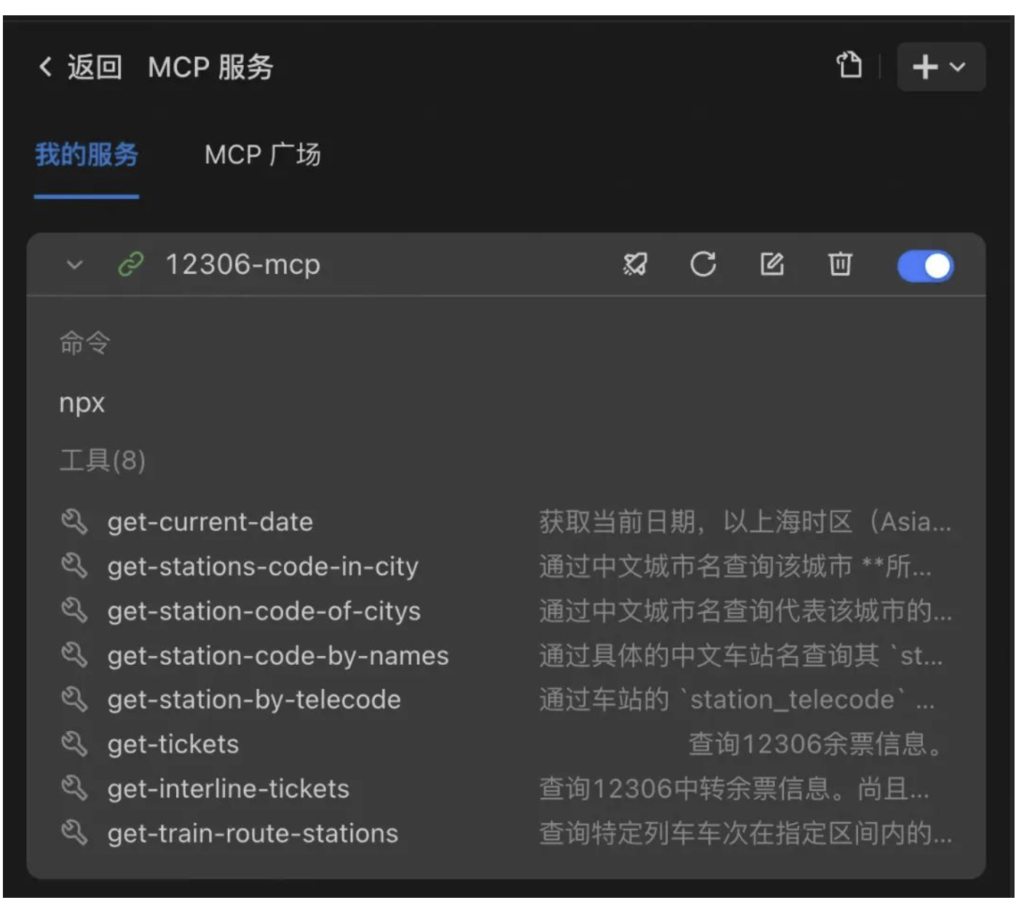Select the get-stations-code-in-city tool
The width and height of the screenshot is (1024, 900).
(262, 566)
